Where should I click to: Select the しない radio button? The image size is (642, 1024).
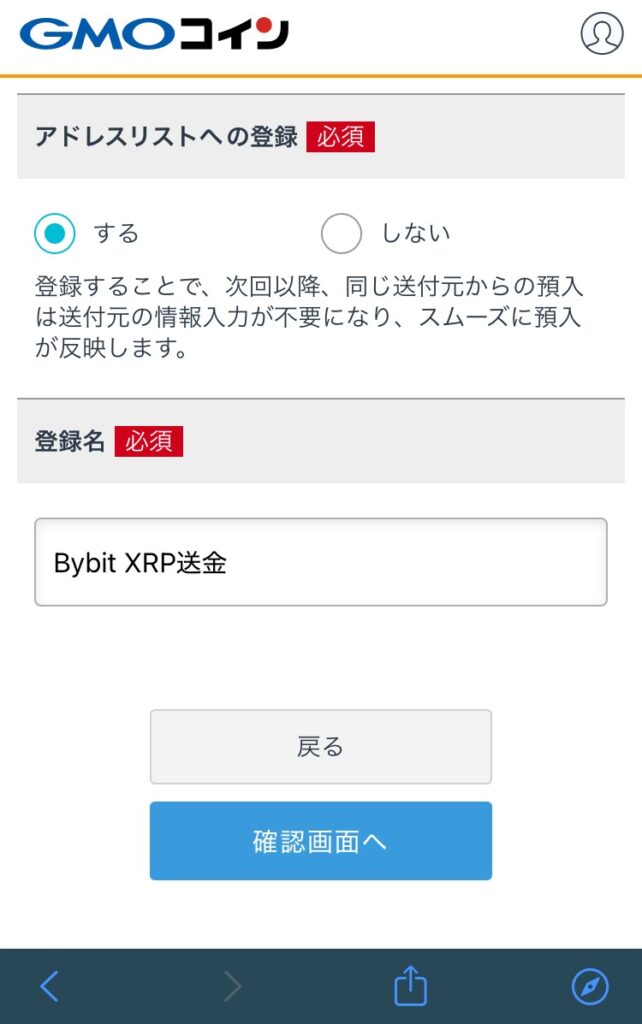tap(341, 234)
